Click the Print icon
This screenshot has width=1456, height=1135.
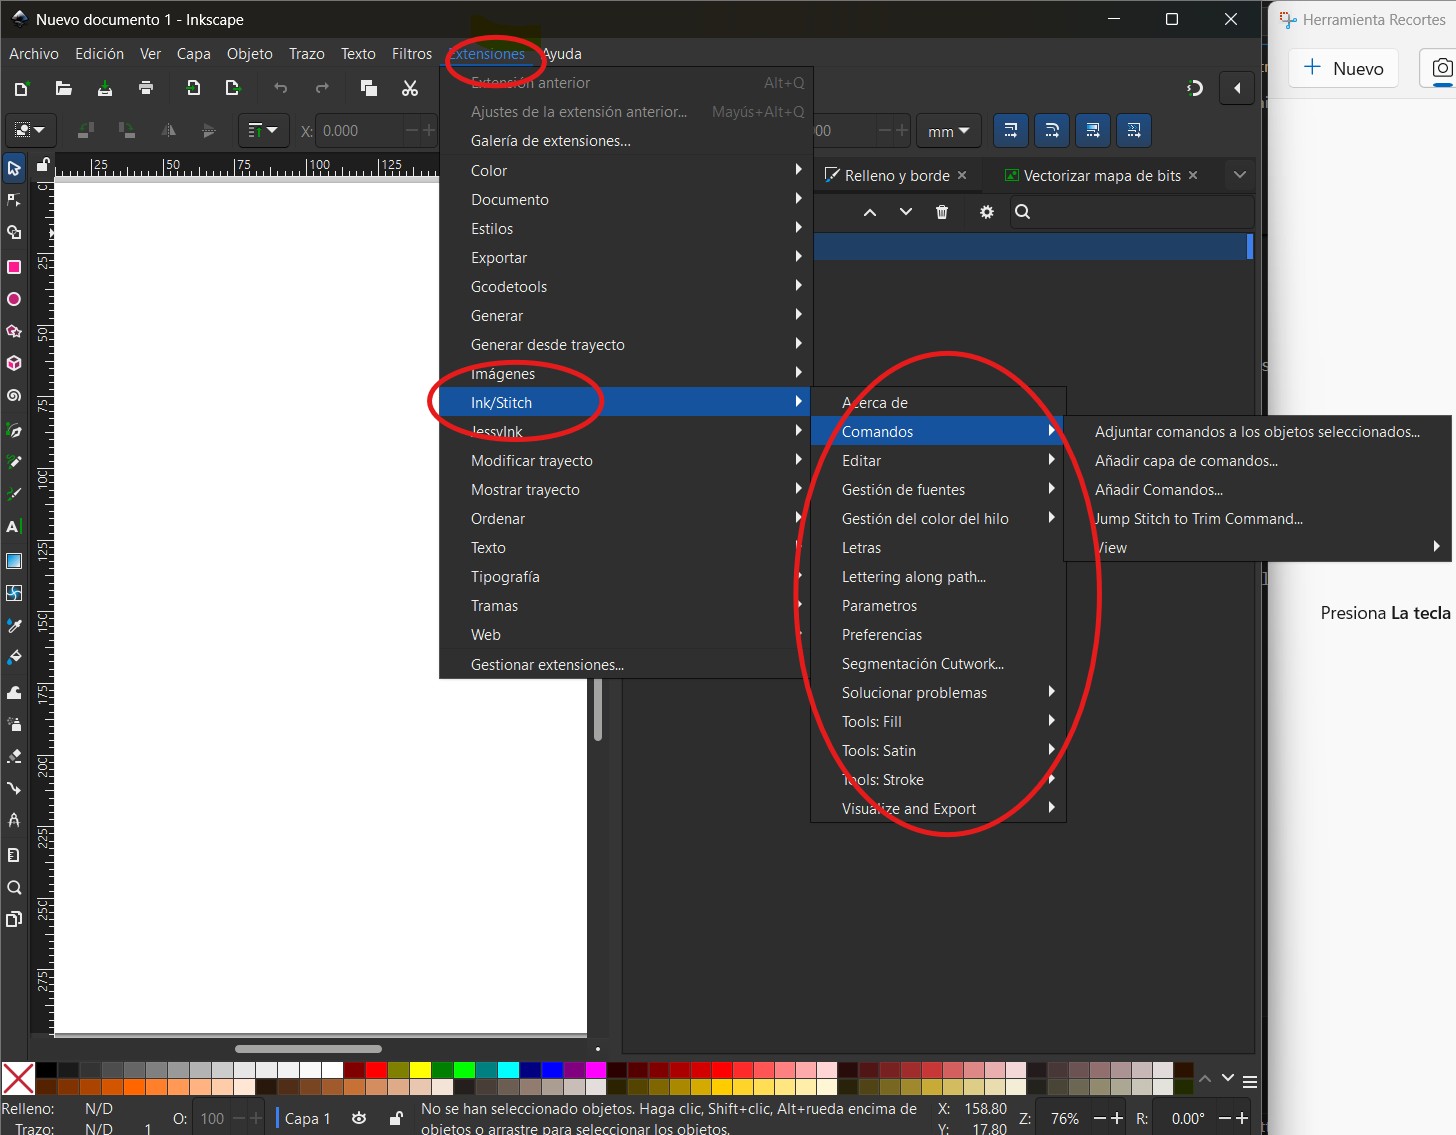pos(146,88)
